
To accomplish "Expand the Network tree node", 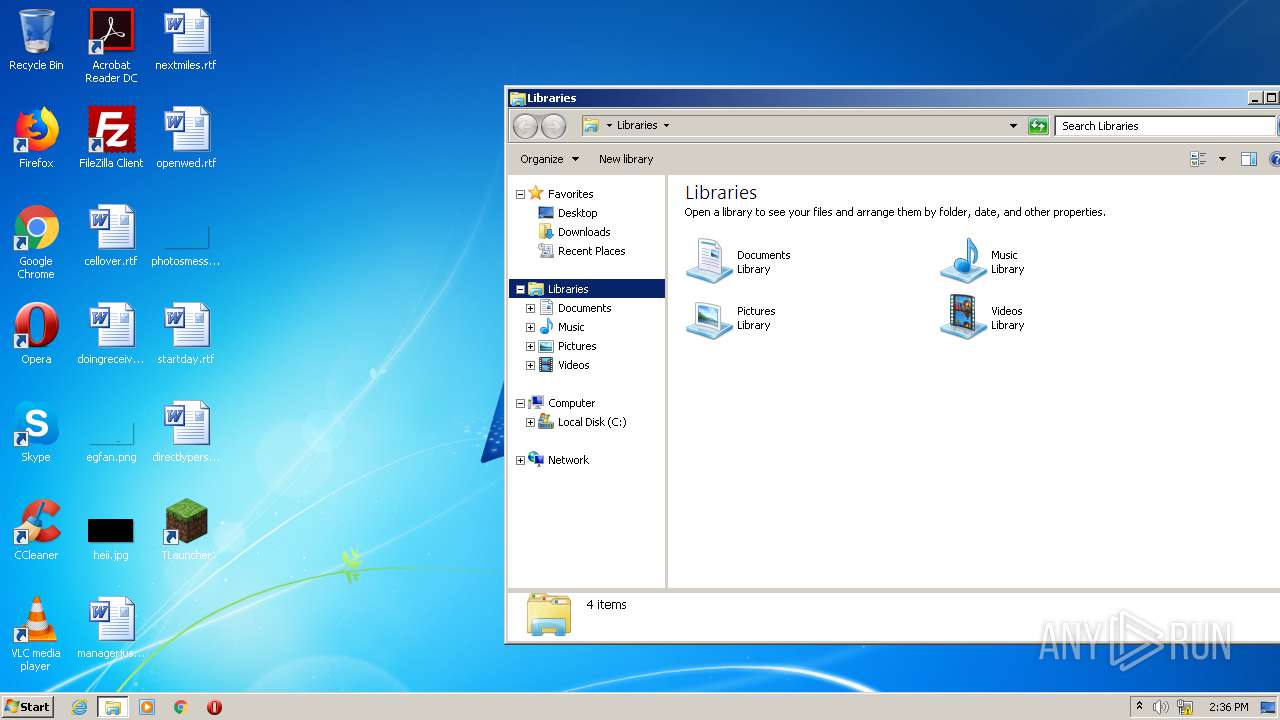I will (520, 460).
